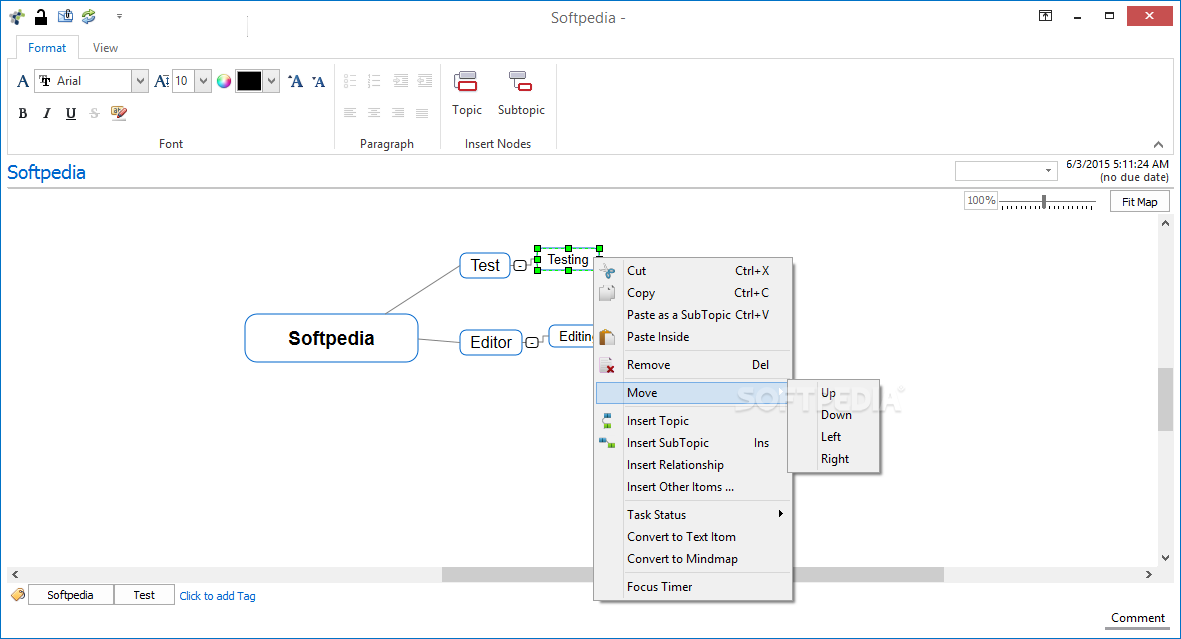
Task: Toggle align text right
Action: (x=398, y=113)
